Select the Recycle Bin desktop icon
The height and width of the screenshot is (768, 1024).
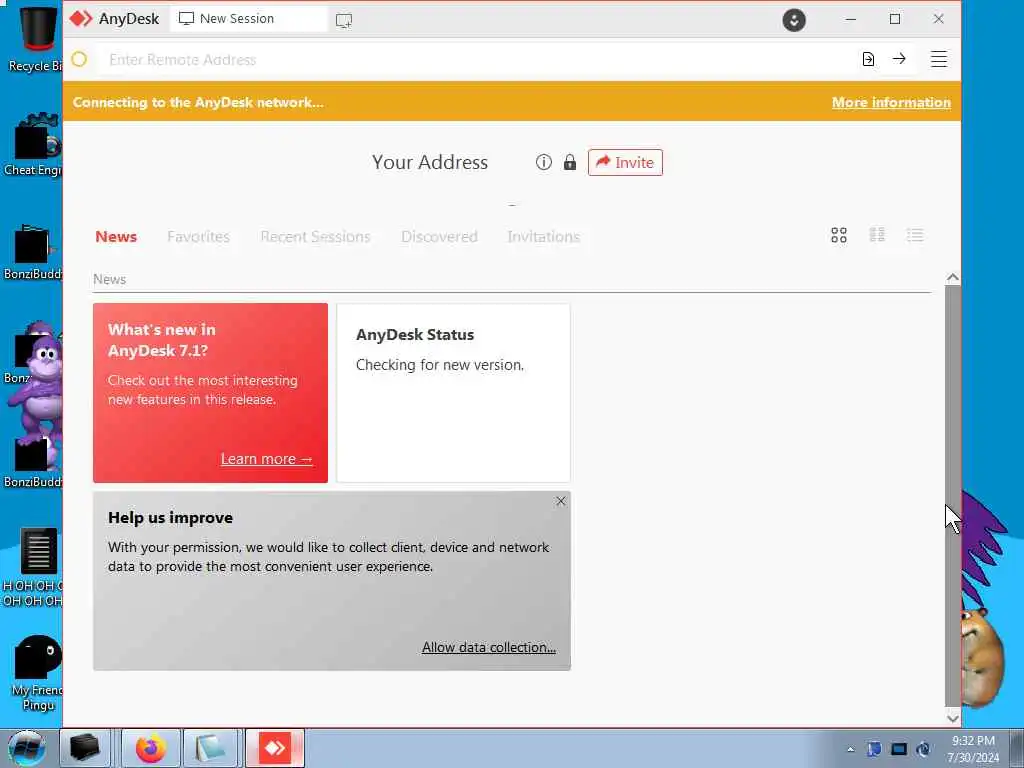click(x=36, y=39)
